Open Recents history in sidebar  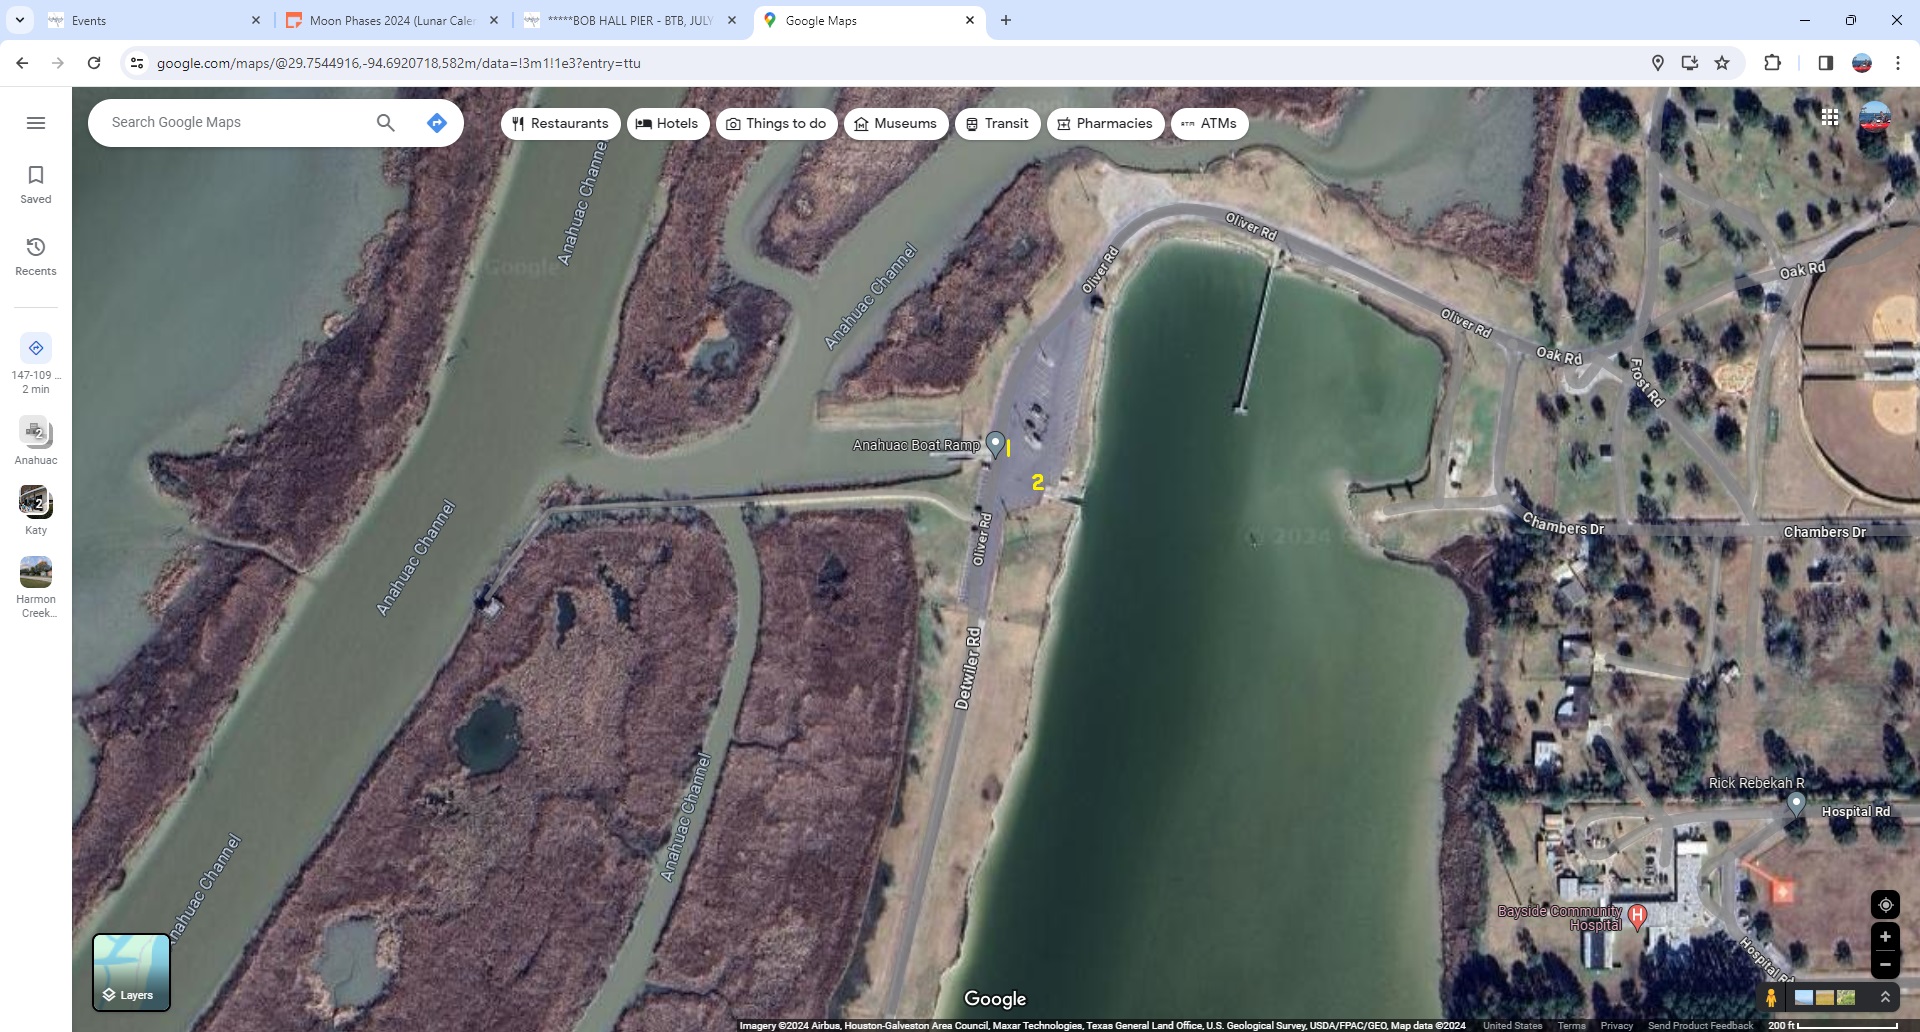36,256
